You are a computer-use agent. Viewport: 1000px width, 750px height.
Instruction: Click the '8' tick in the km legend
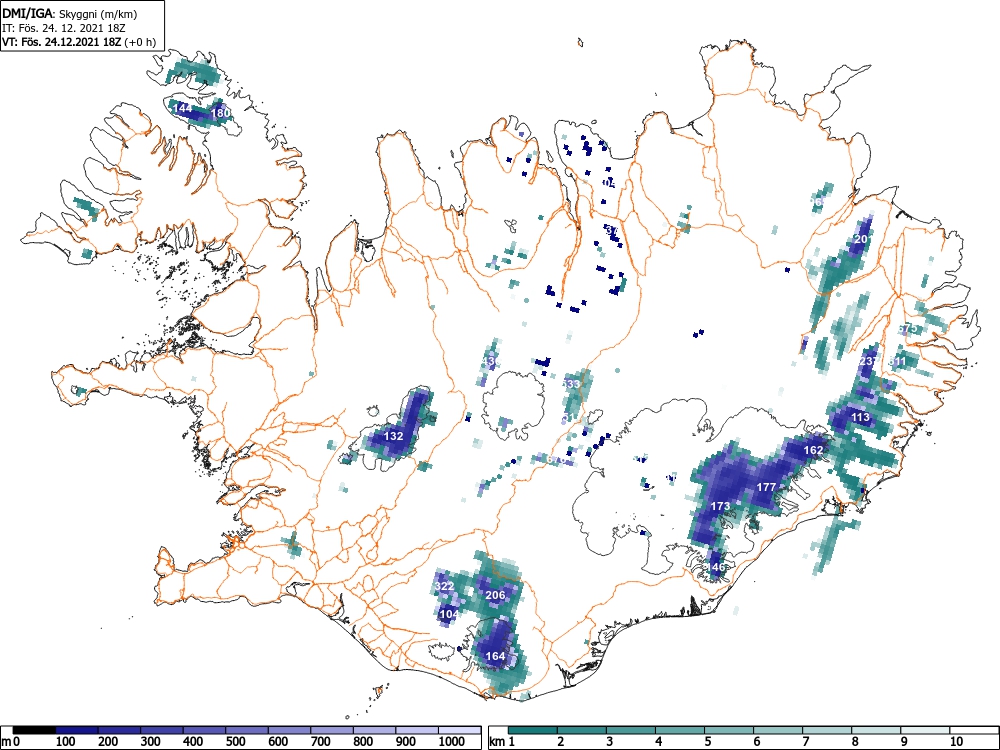click(x=855, y=742)
